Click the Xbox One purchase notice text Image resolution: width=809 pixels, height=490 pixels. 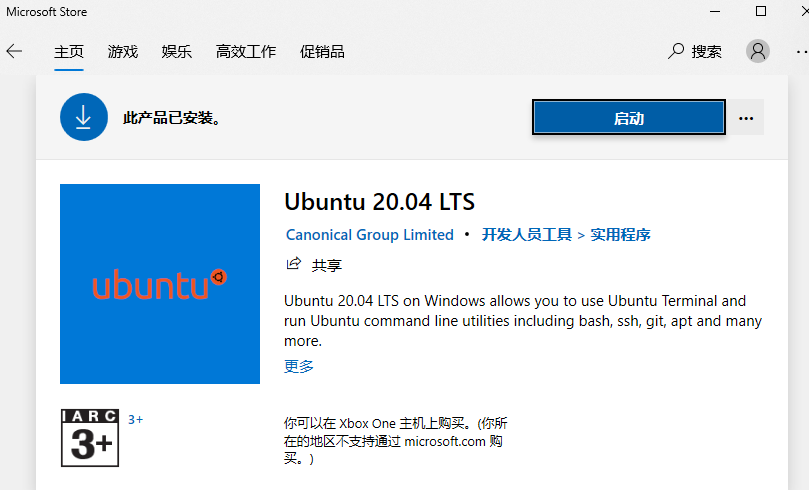[x=395, y=440]
